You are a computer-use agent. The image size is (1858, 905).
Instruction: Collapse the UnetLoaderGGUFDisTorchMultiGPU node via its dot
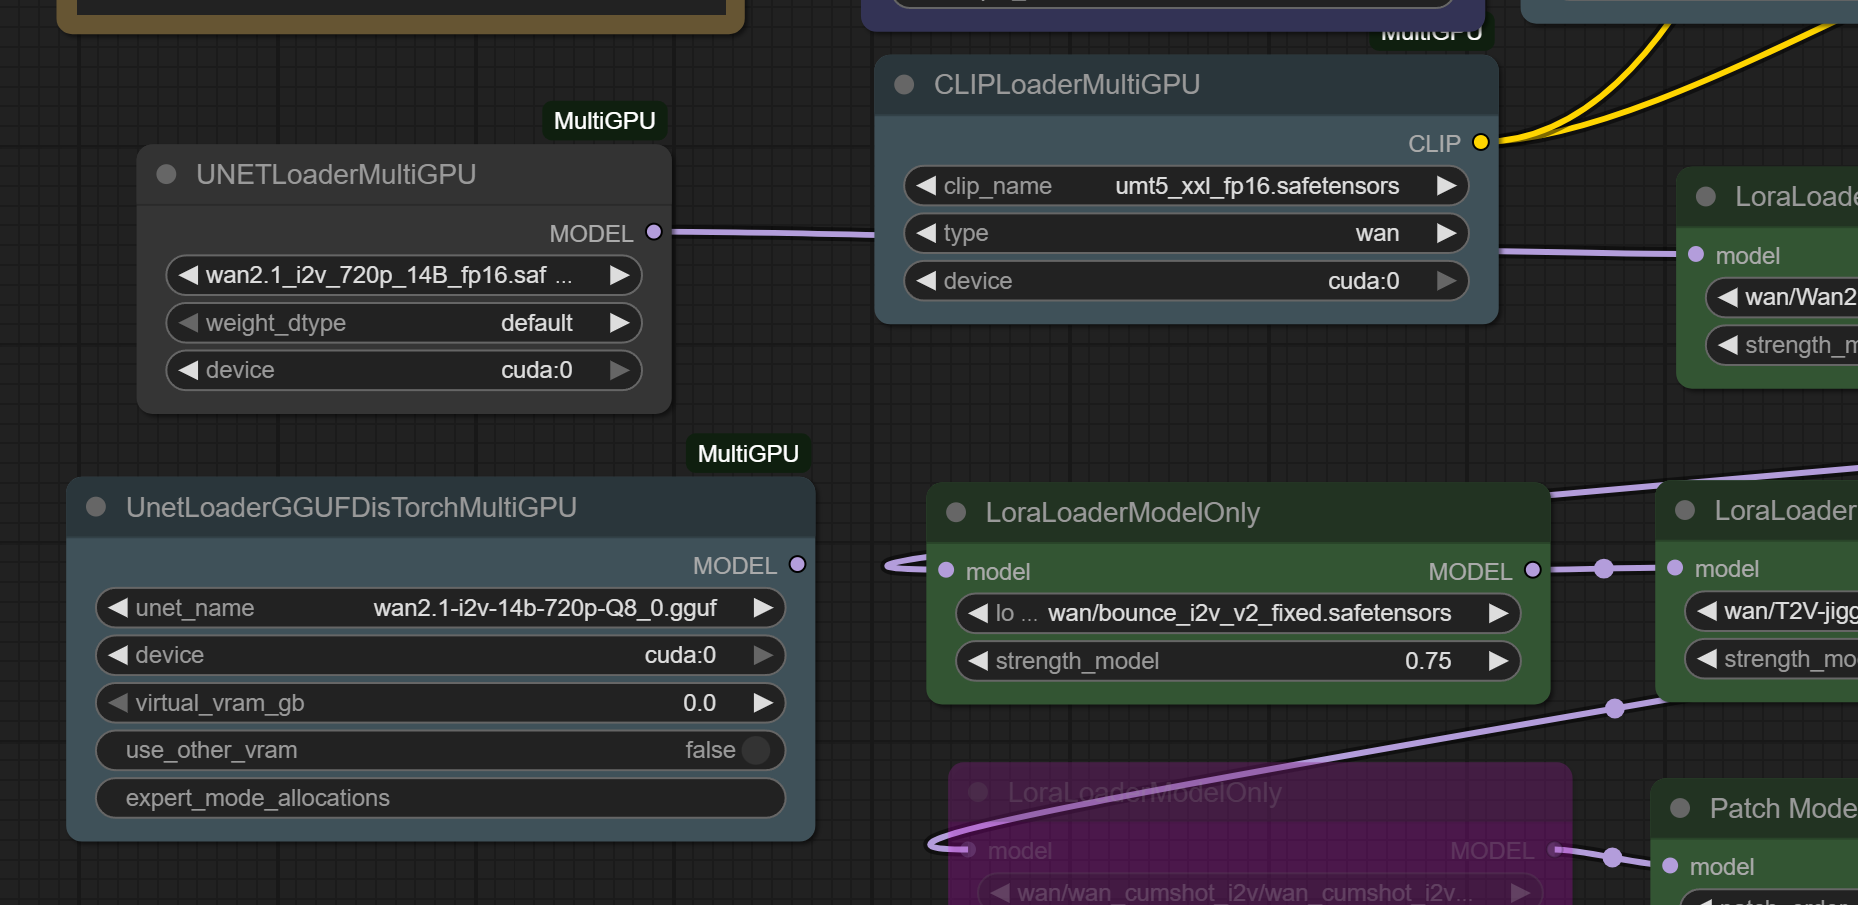(96, 507)
